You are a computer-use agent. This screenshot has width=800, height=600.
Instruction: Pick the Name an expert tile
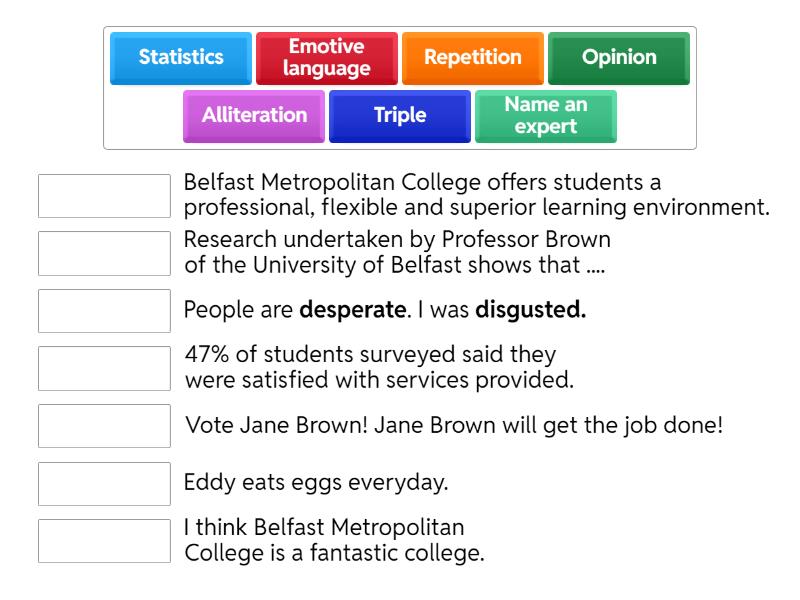tap(546, 116)
